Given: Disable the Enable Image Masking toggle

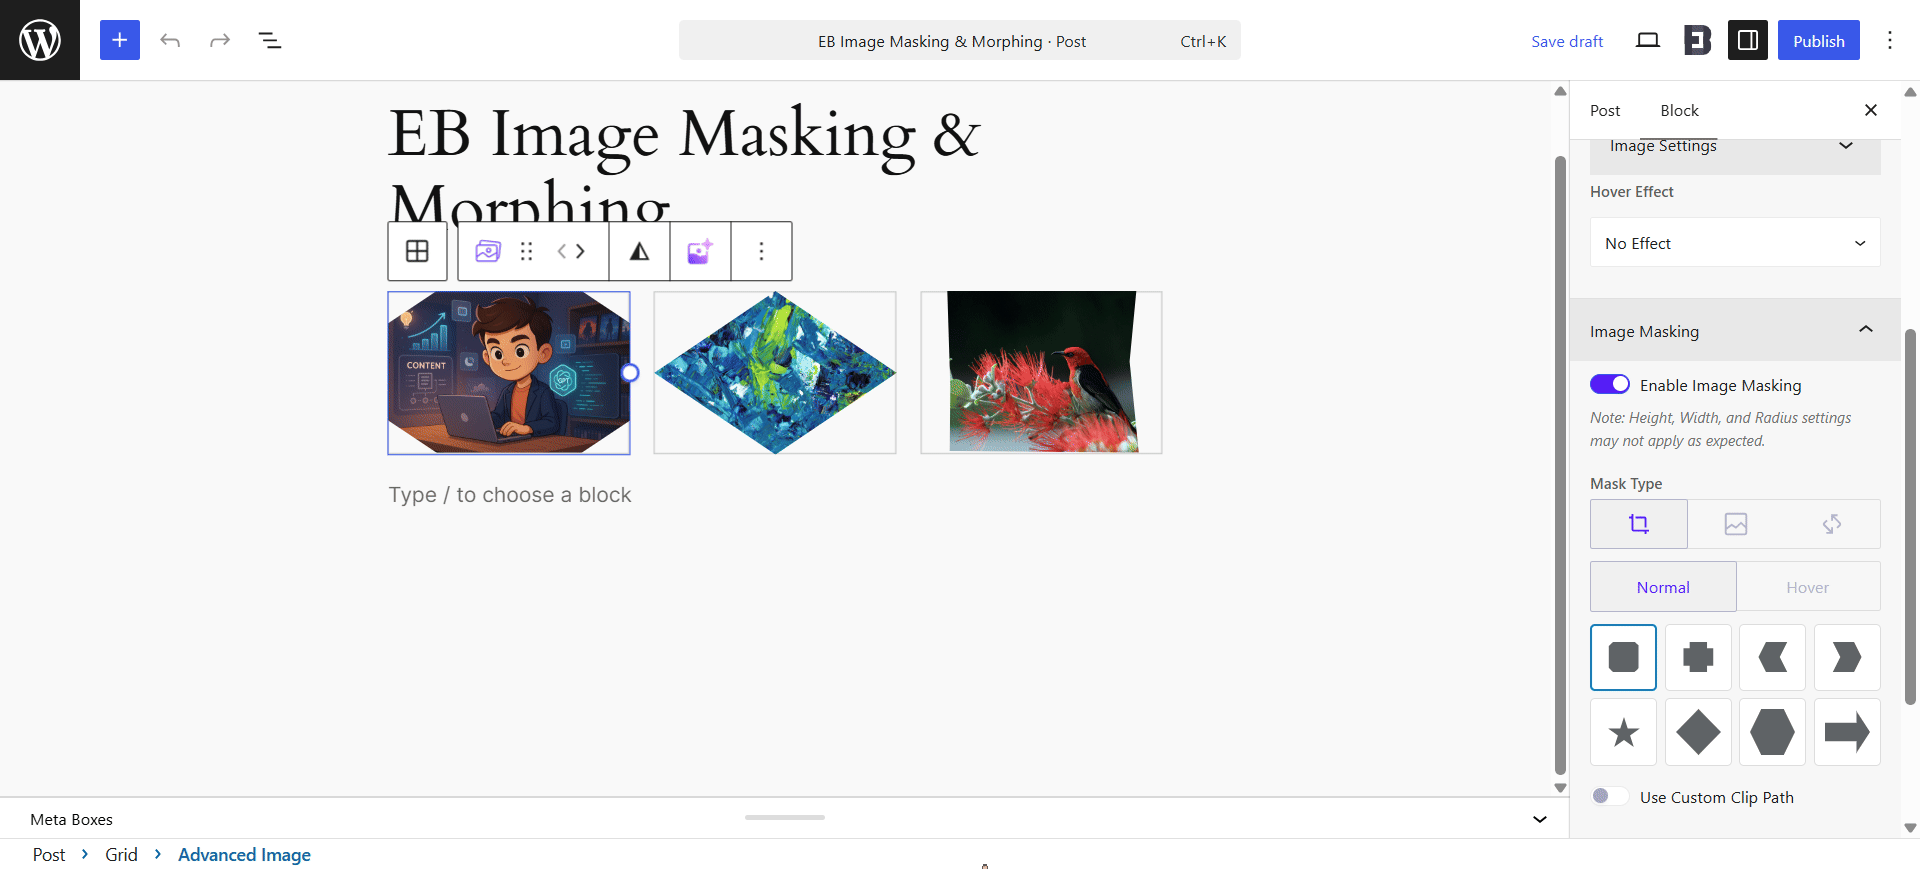Looking at the screenshot, I should point(1610,385).
